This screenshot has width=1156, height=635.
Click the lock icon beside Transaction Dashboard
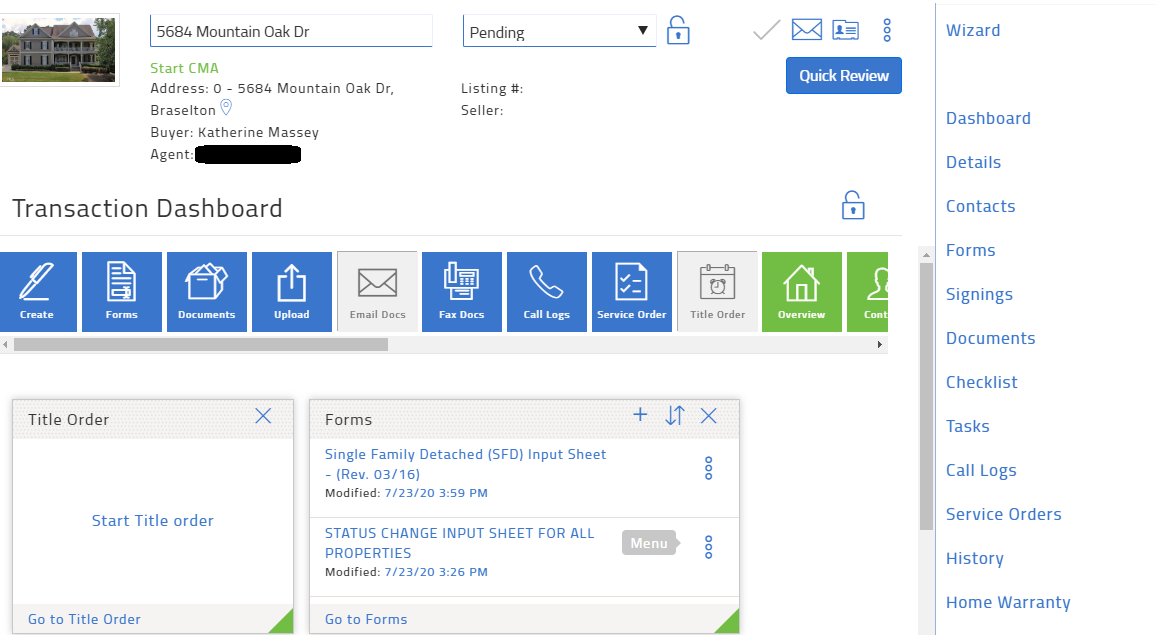click(853, 205)
